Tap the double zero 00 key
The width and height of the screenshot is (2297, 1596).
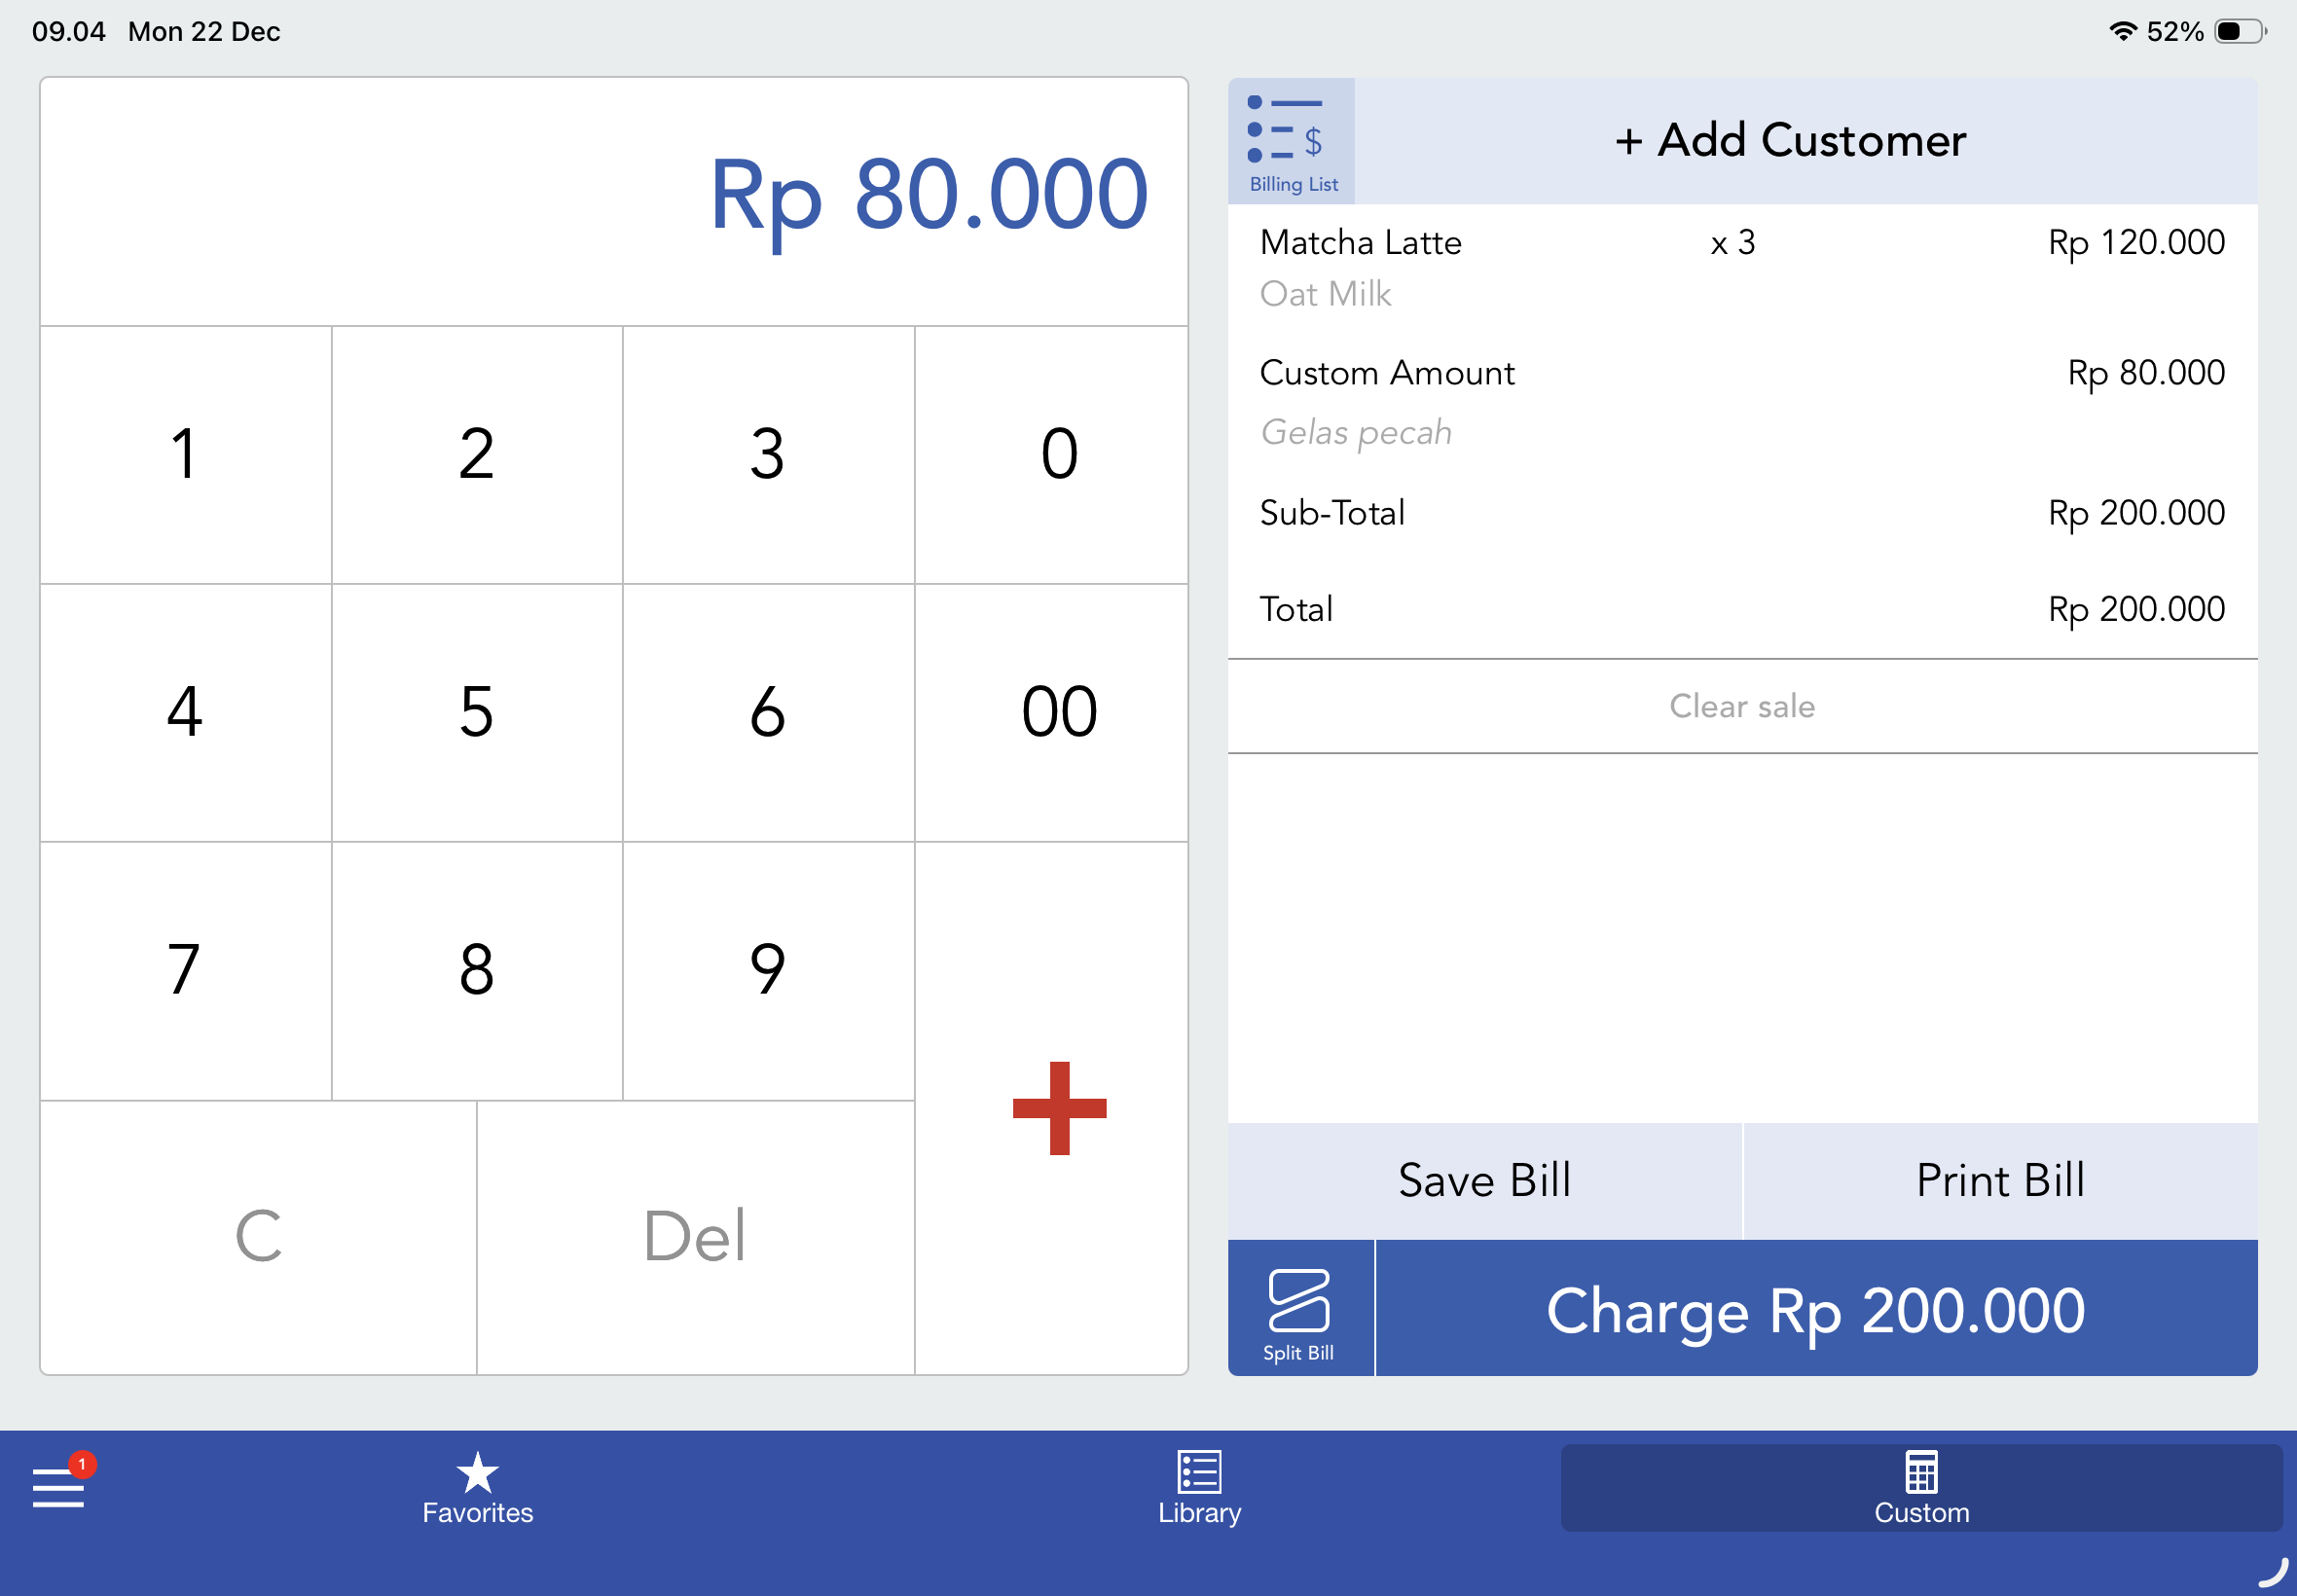point(1058,712)
